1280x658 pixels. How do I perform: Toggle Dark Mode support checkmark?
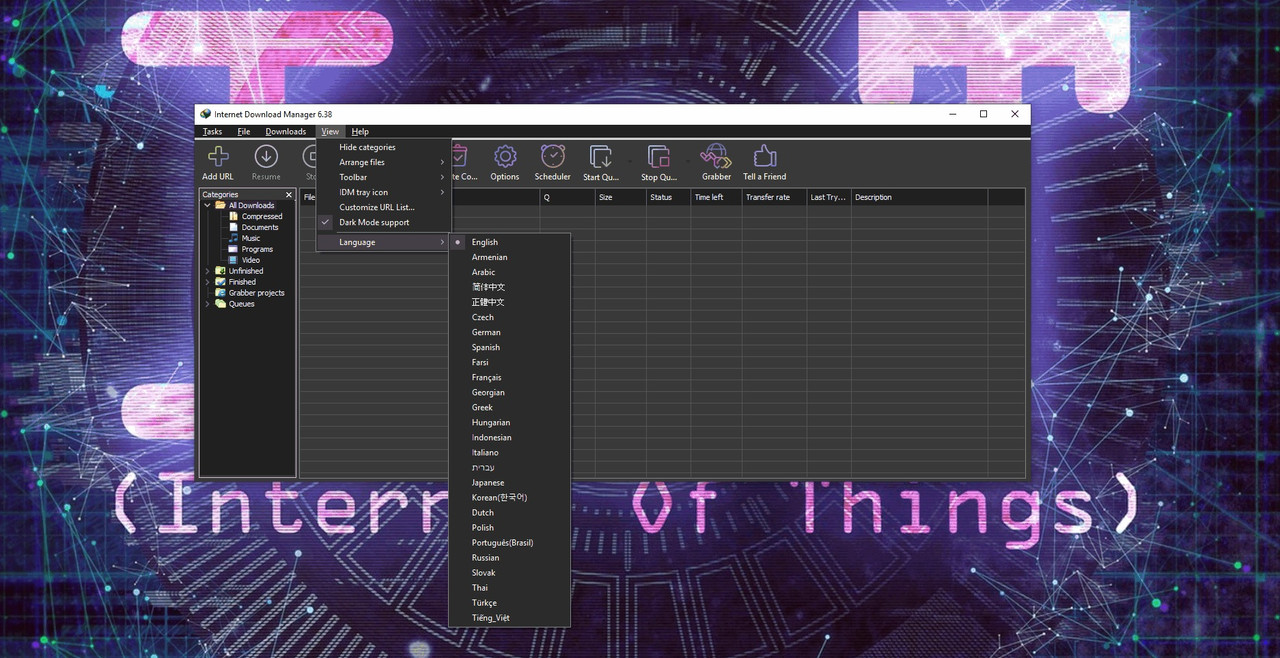click(x=326, y=222)
